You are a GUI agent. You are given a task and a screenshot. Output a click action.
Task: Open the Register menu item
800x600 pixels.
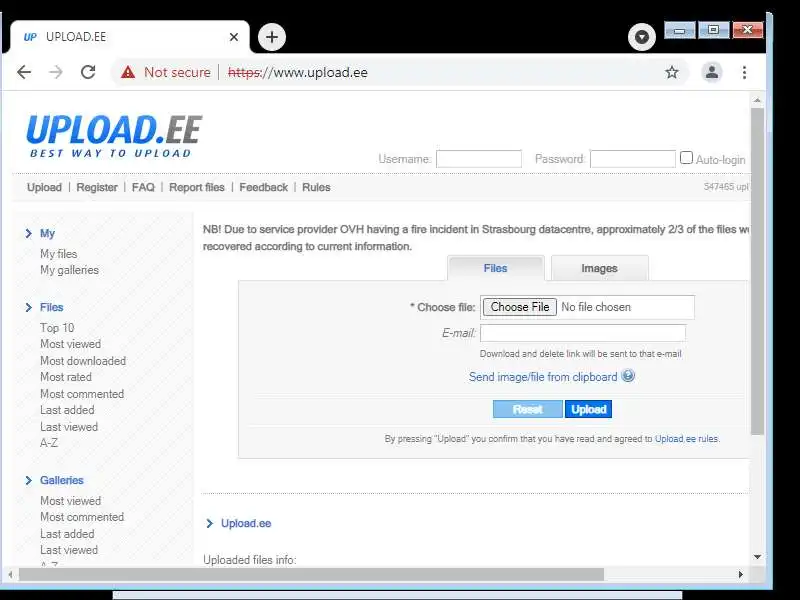(97, 187)
